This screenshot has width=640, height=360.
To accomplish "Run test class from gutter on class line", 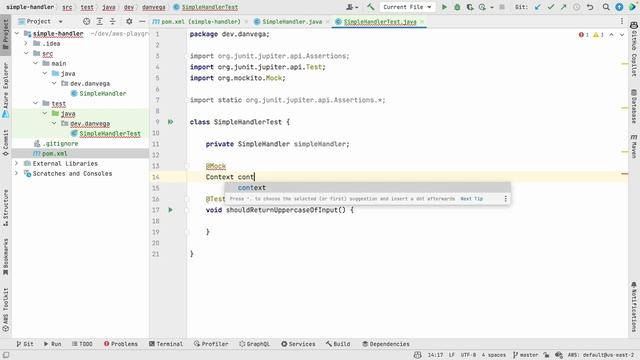I will 170,122.
